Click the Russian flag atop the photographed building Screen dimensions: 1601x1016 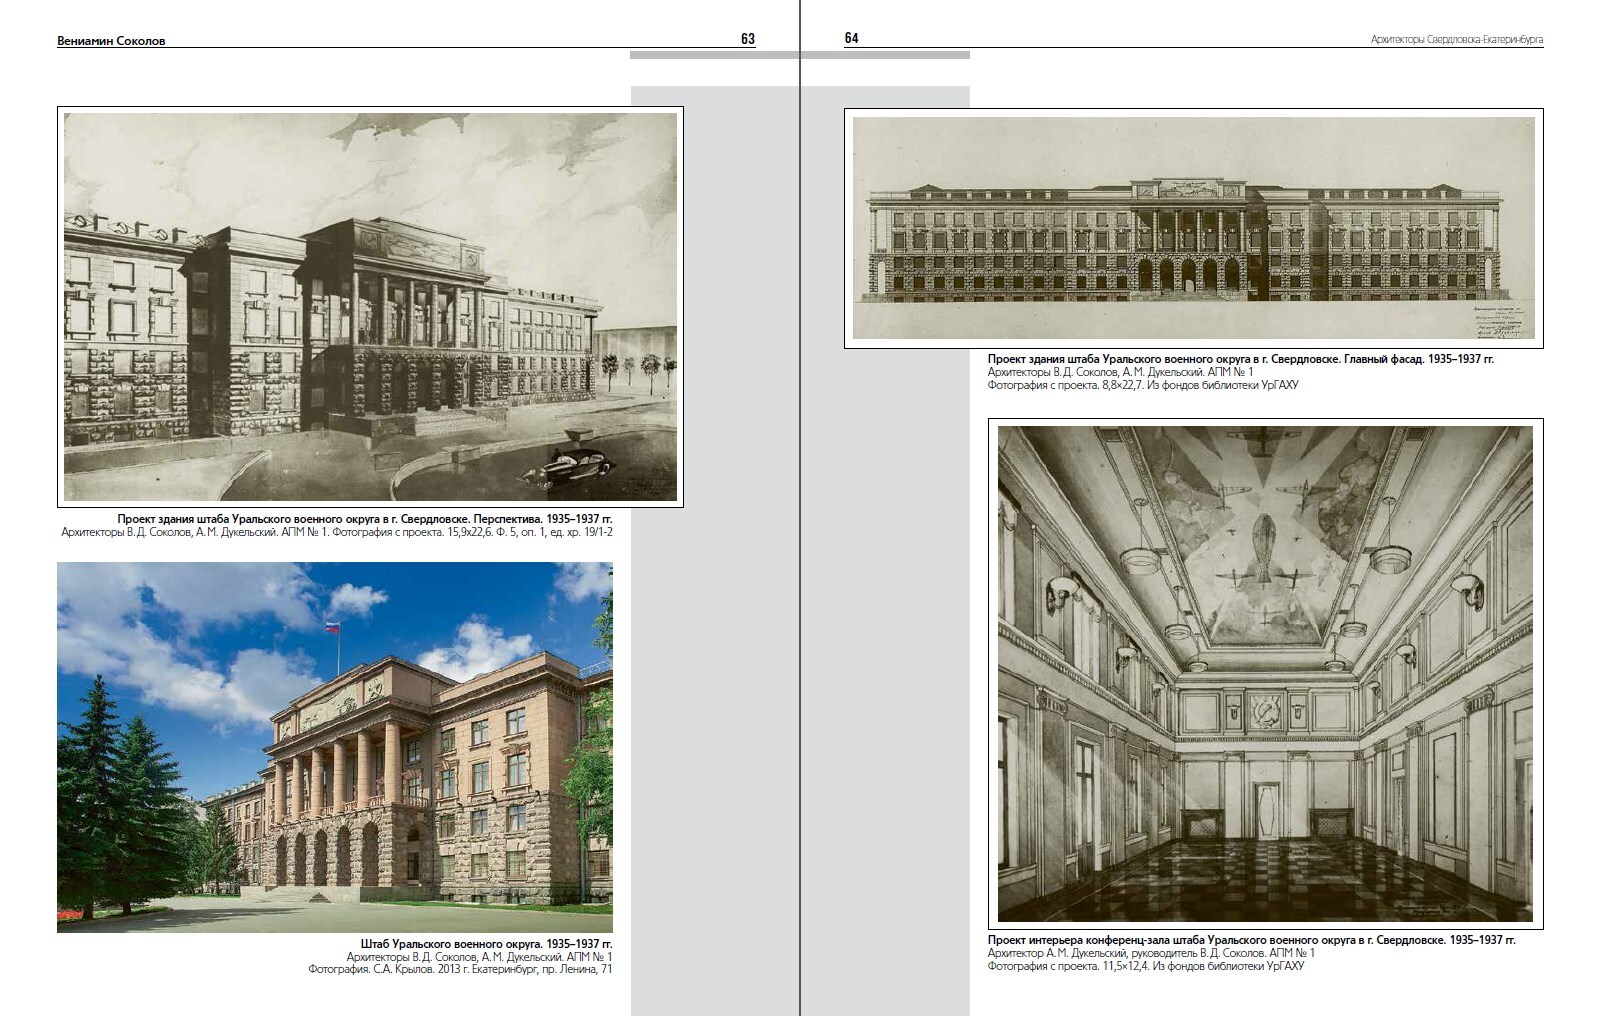pos(330,626)
